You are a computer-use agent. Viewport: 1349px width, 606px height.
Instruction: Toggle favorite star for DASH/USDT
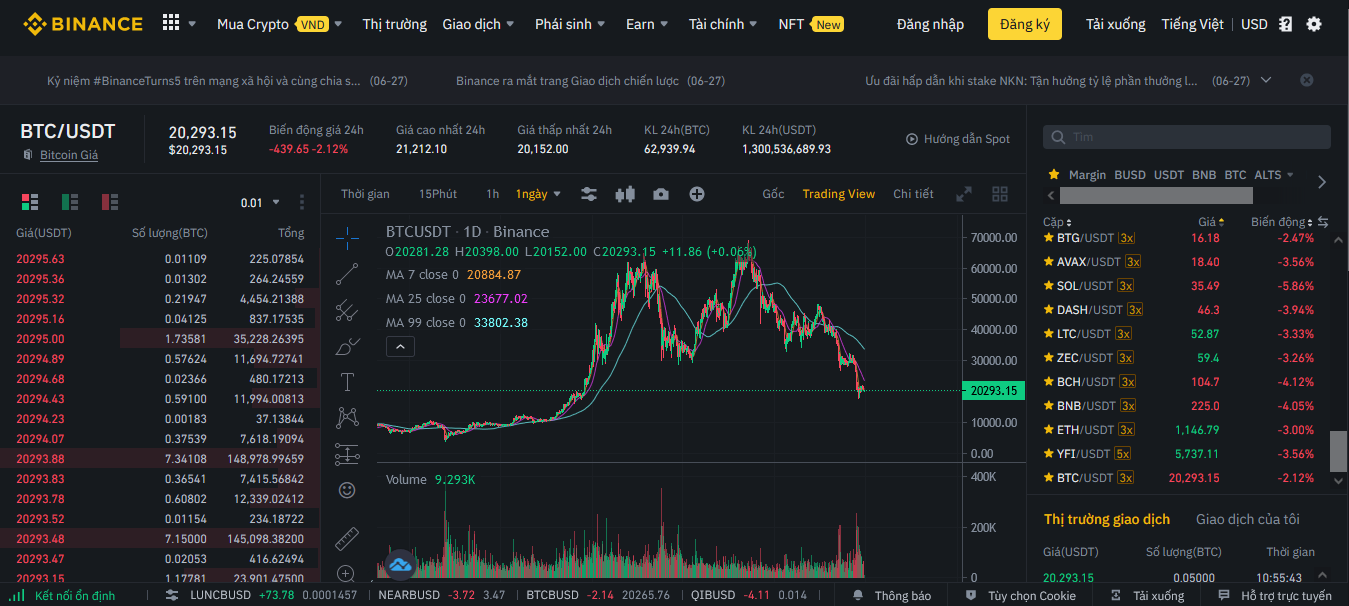[x=1049, y=310]
